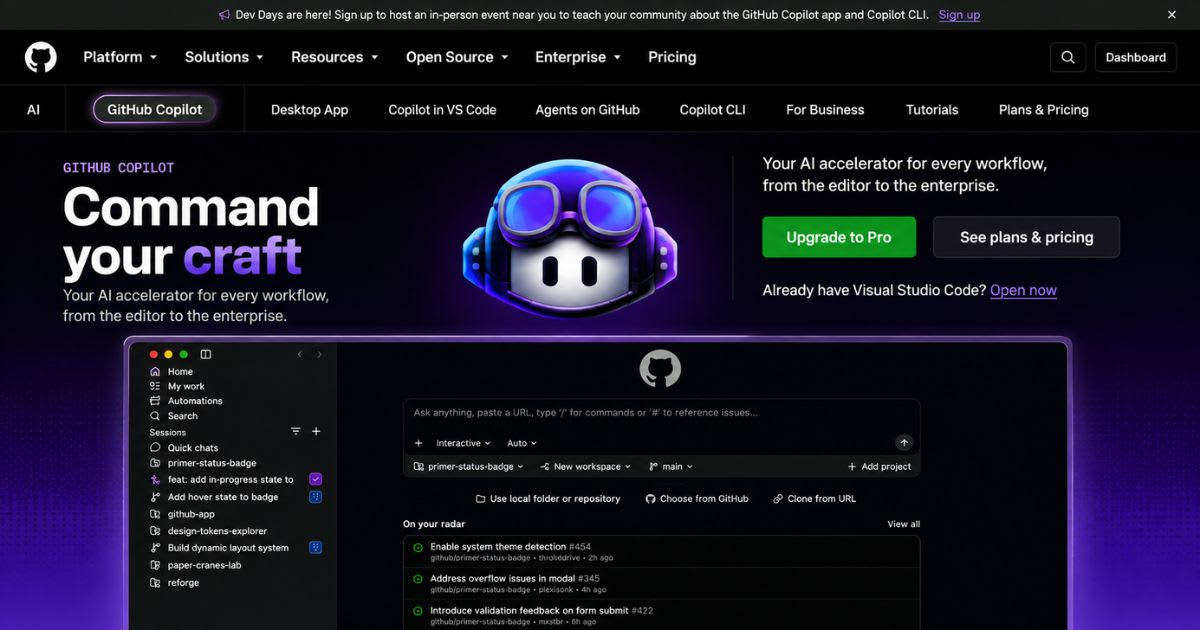Click See plans & pricing button

pyautogui.click(x=1026, y=237)
